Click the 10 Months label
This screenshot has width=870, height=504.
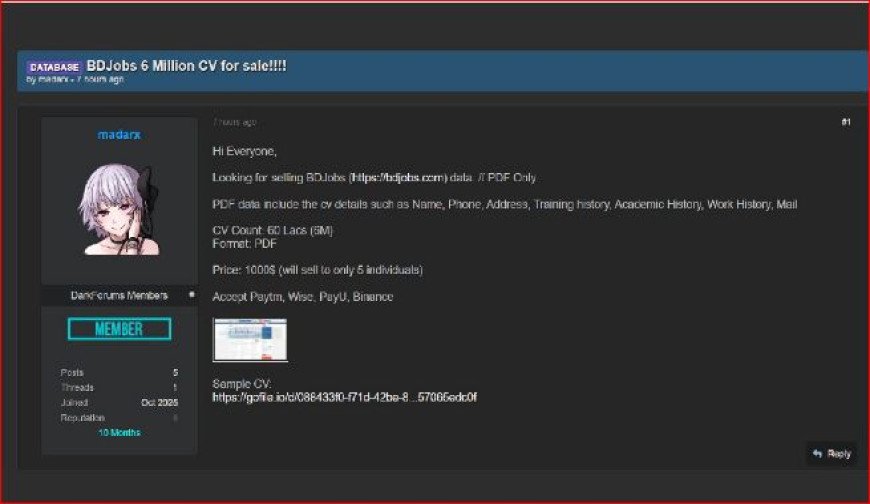tap(119, 432)
